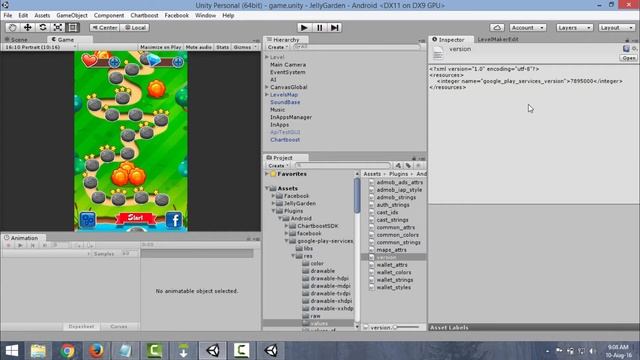
Task: Open the Facebook menu
Action: (x=176, y=15)
